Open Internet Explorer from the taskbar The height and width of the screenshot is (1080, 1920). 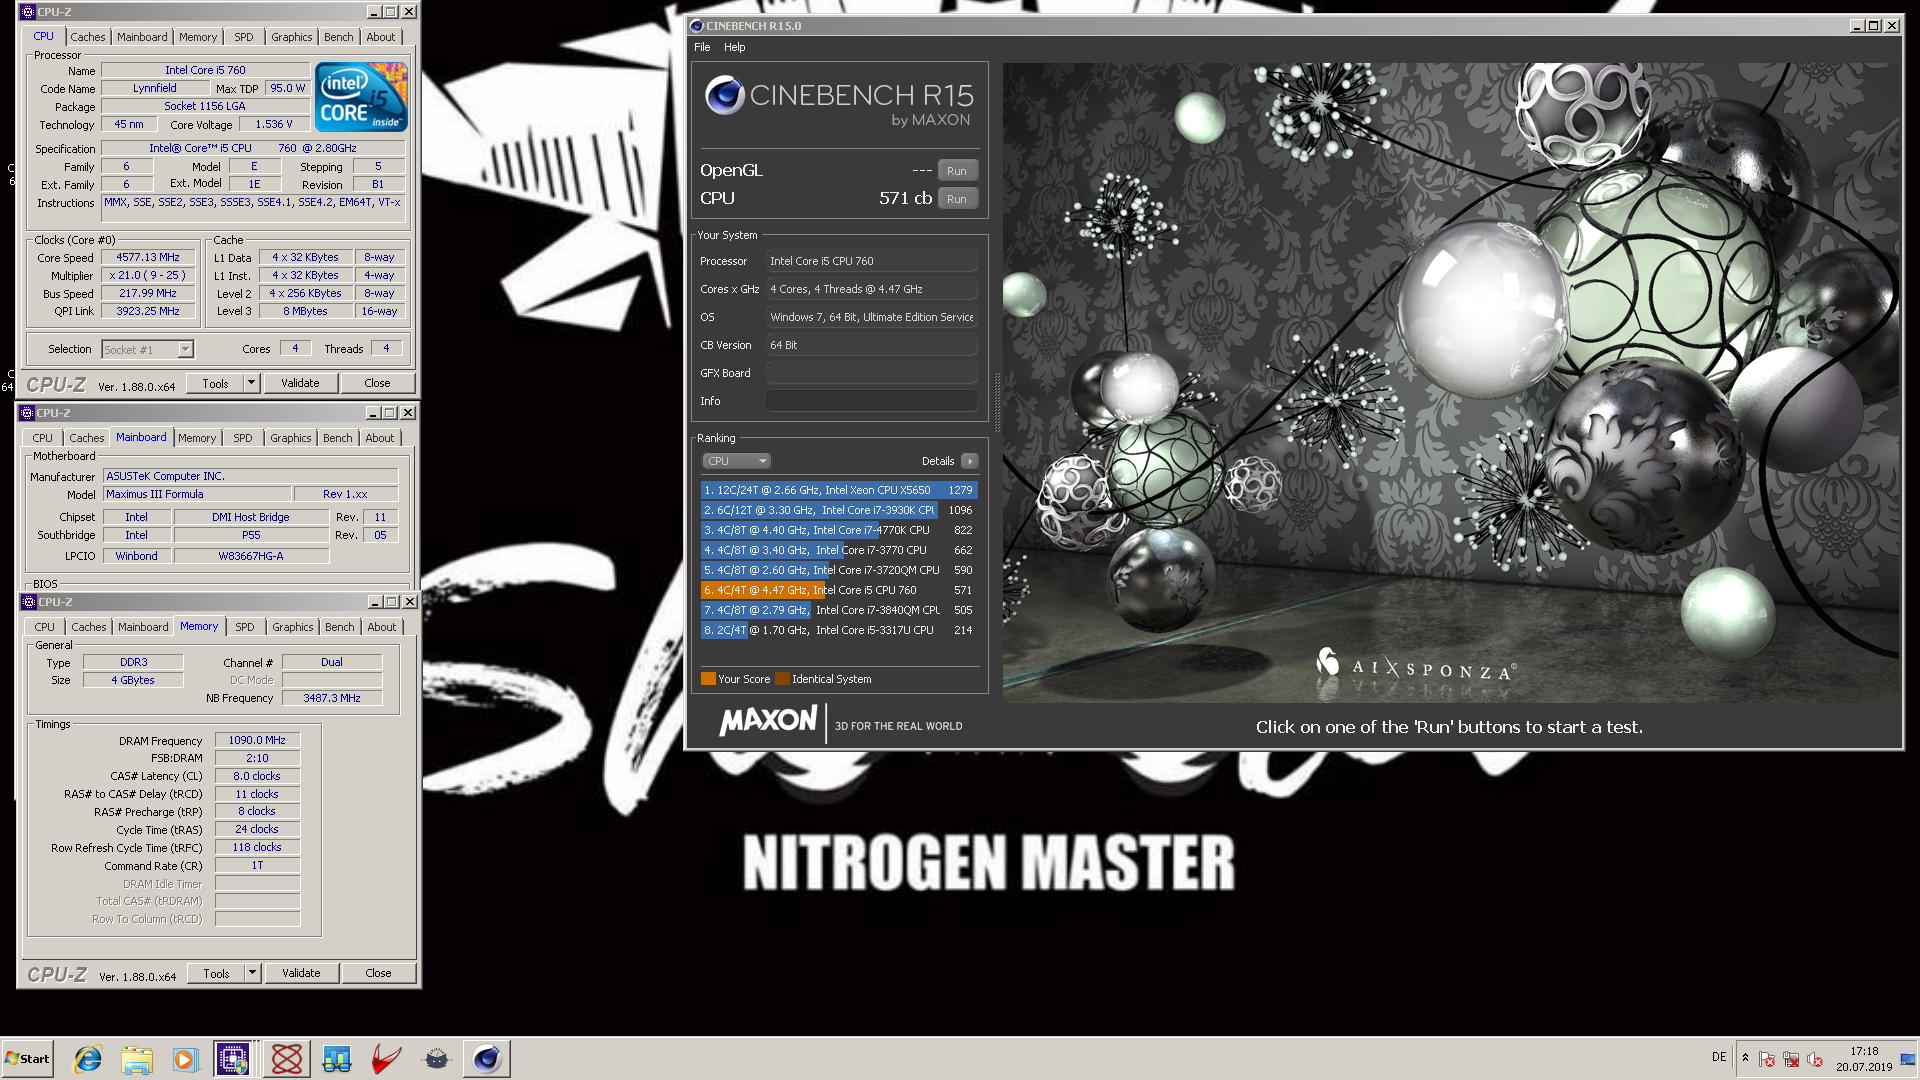click(88, 1058)
